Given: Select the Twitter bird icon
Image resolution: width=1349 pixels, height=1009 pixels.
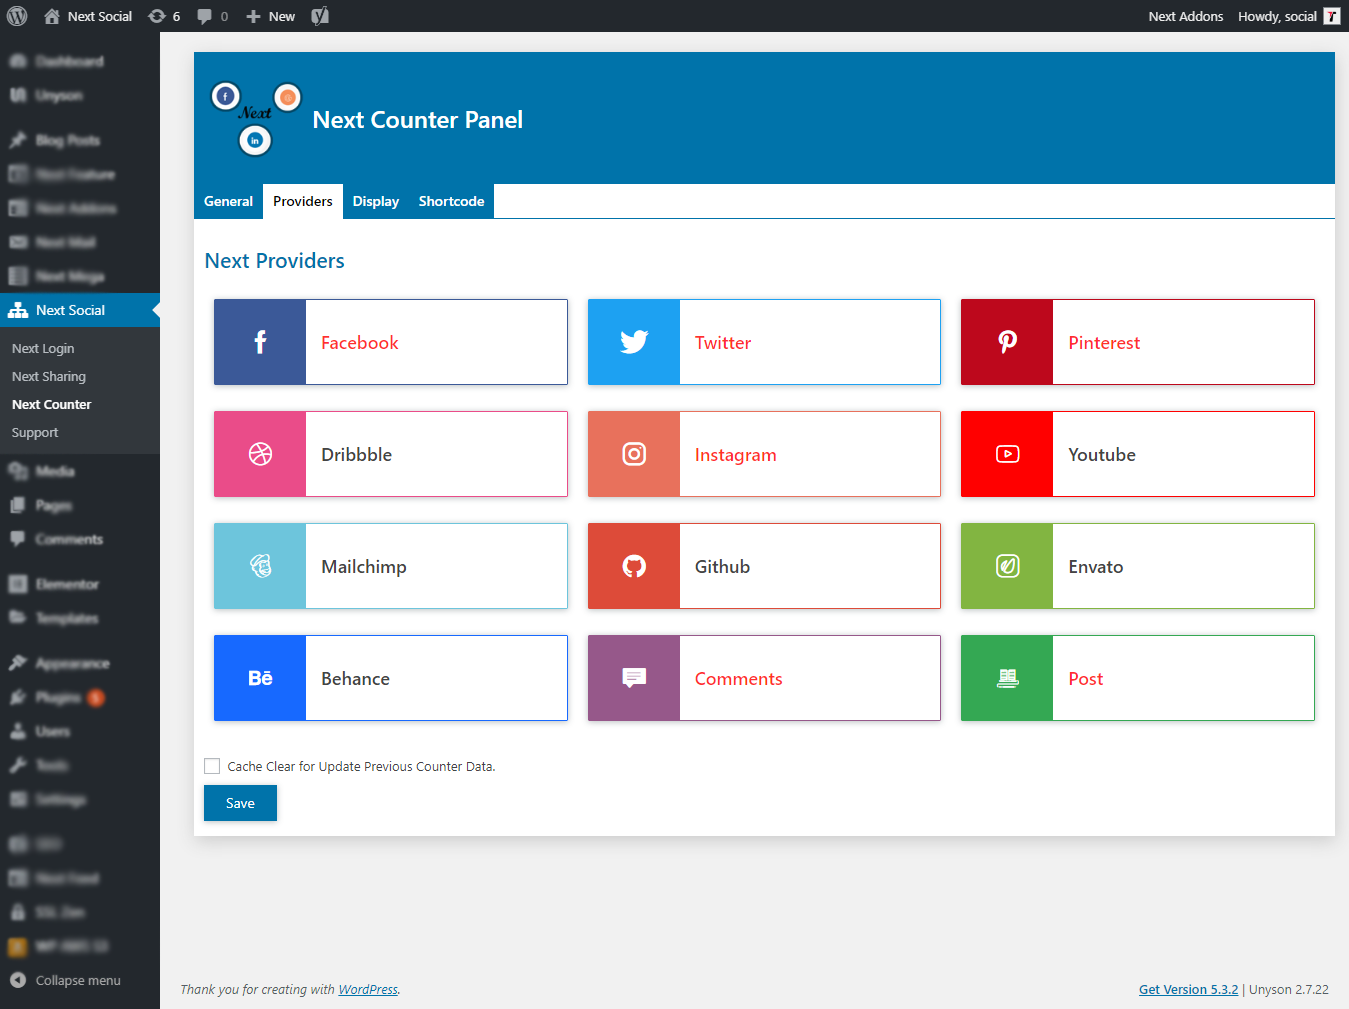Looking at the screenshot, I should click(634, 342).
